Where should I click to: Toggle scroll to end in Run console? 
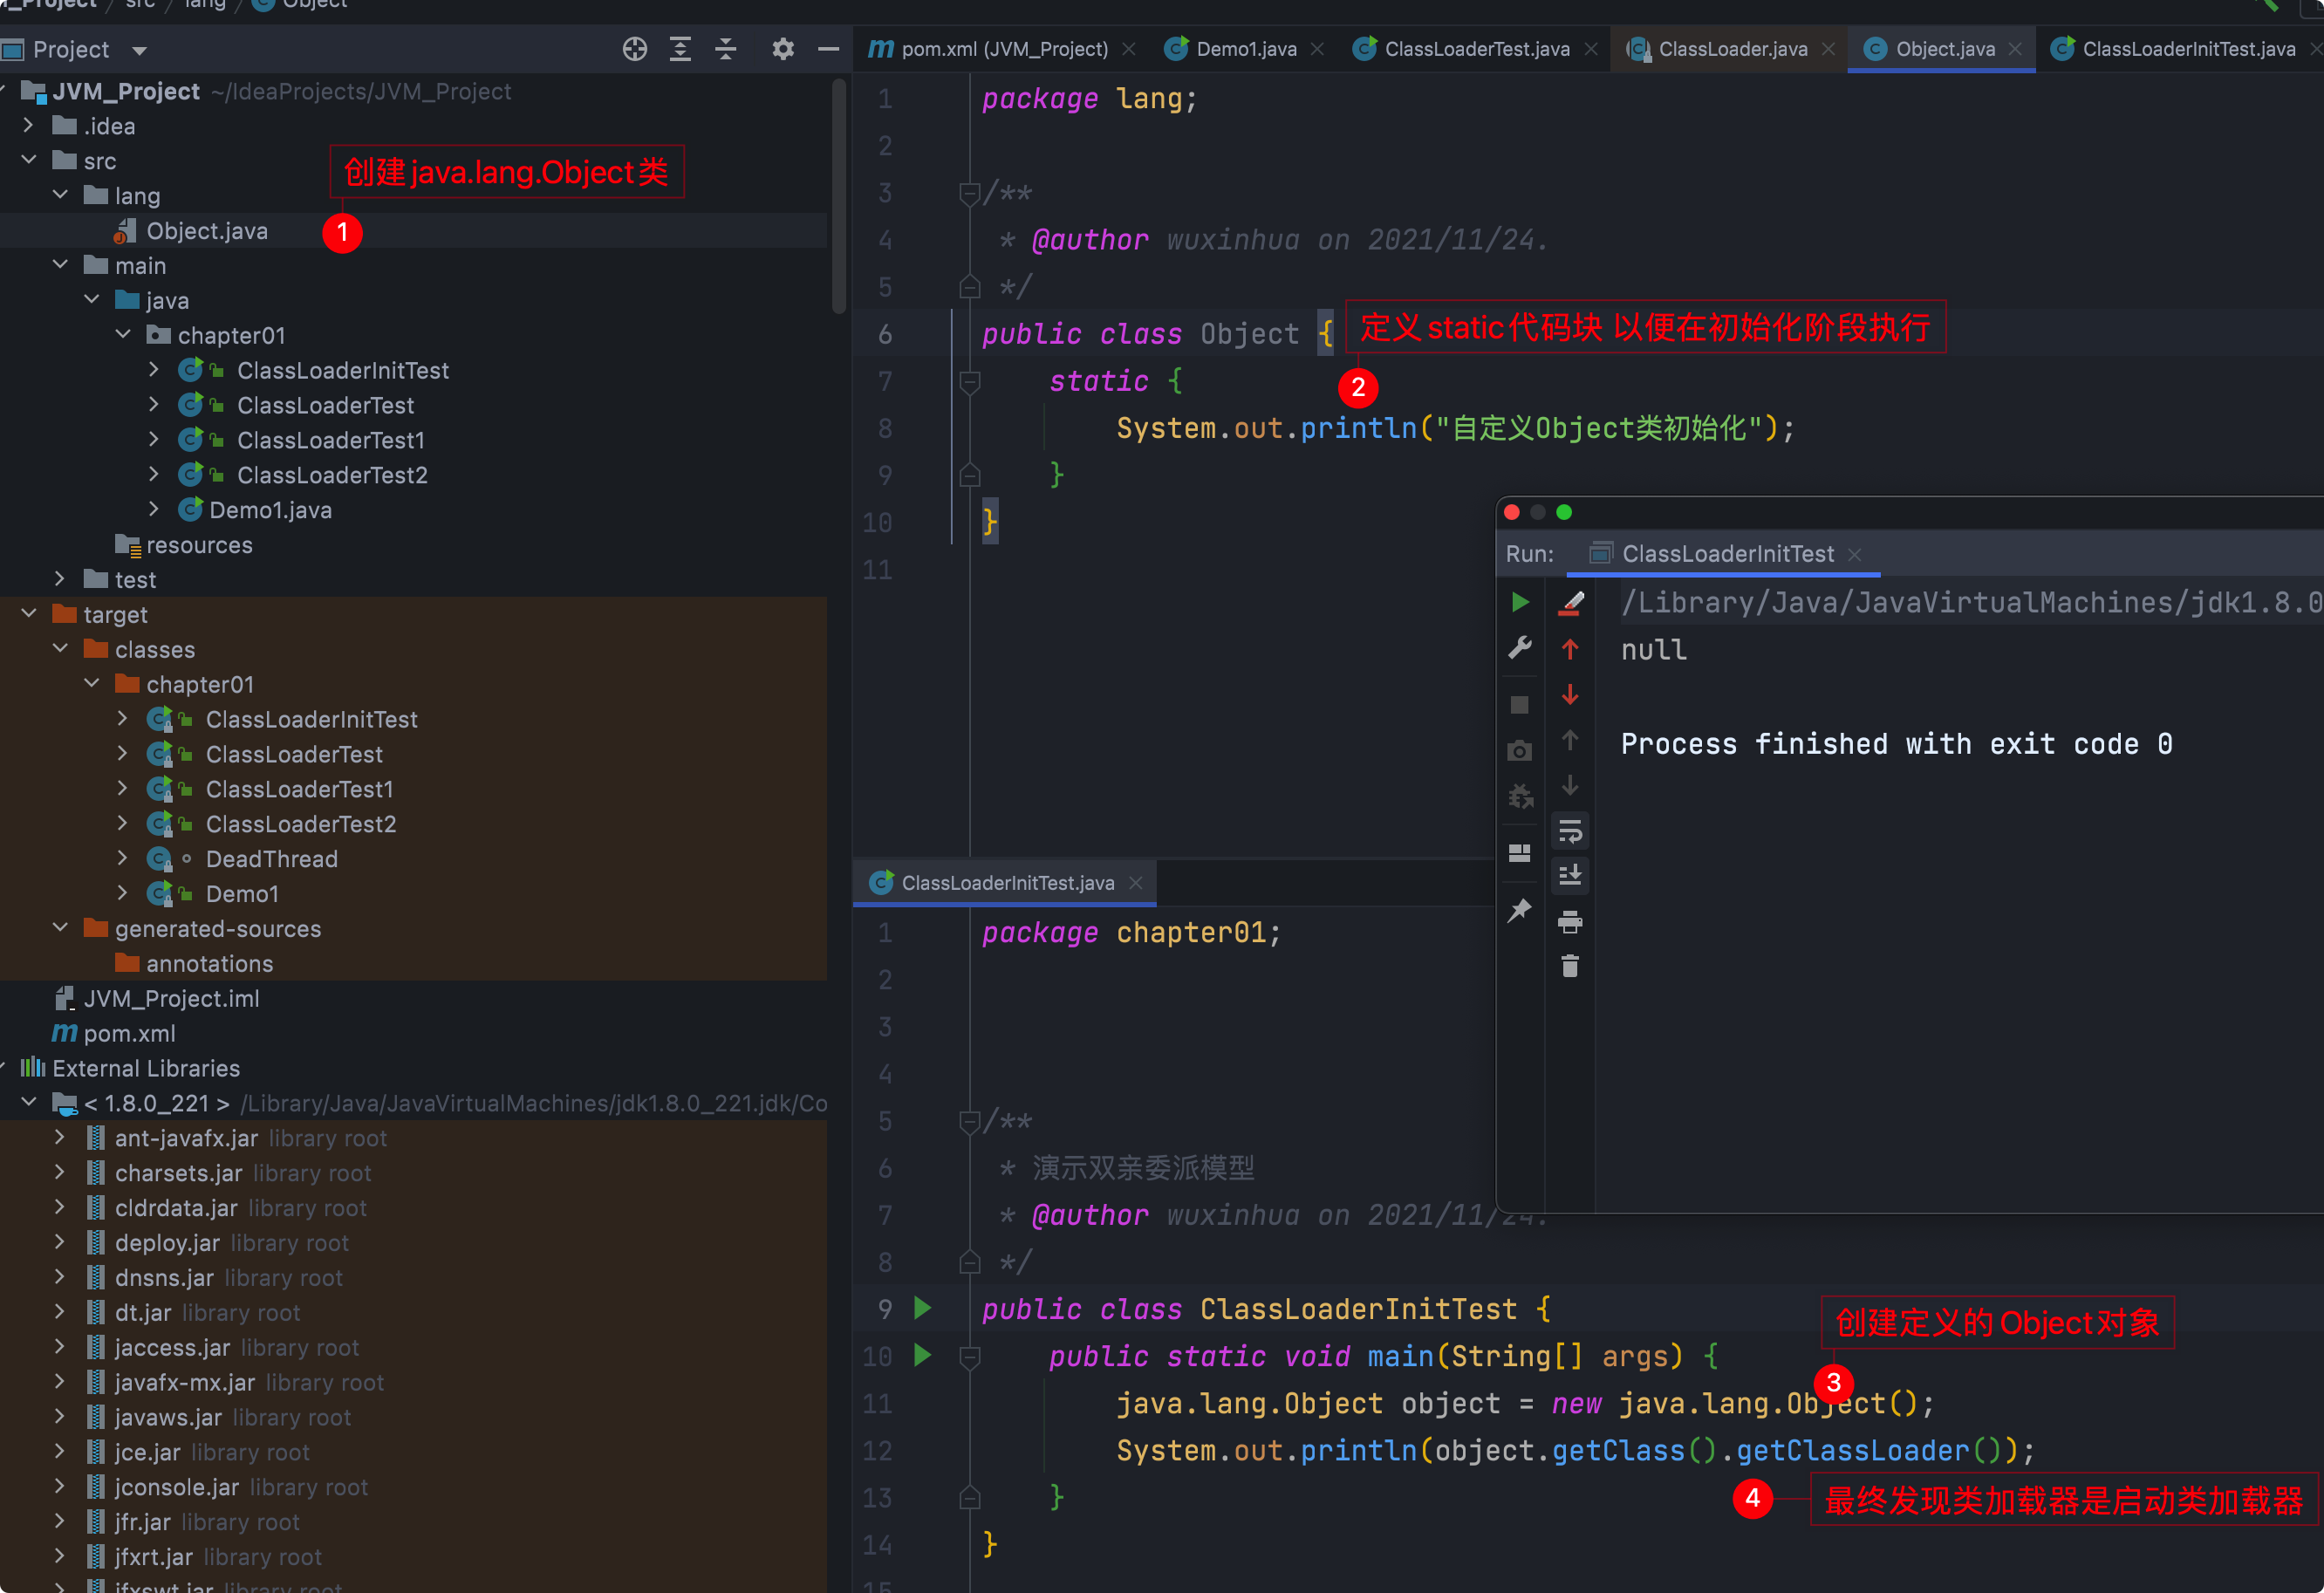click(1570, 876)
